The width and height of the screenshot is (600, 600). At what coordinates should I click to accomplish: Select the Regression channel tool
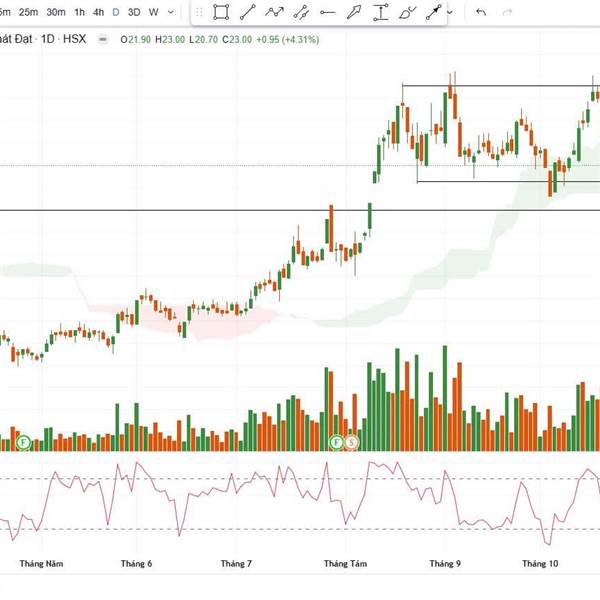pos(301,12)
